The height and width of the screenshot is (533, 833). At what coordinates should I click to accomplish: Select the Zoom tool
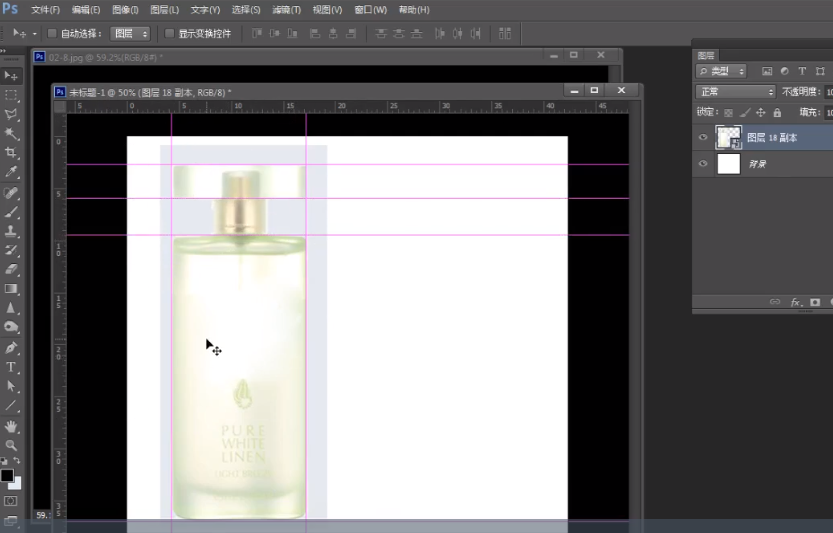pos(11,445)
